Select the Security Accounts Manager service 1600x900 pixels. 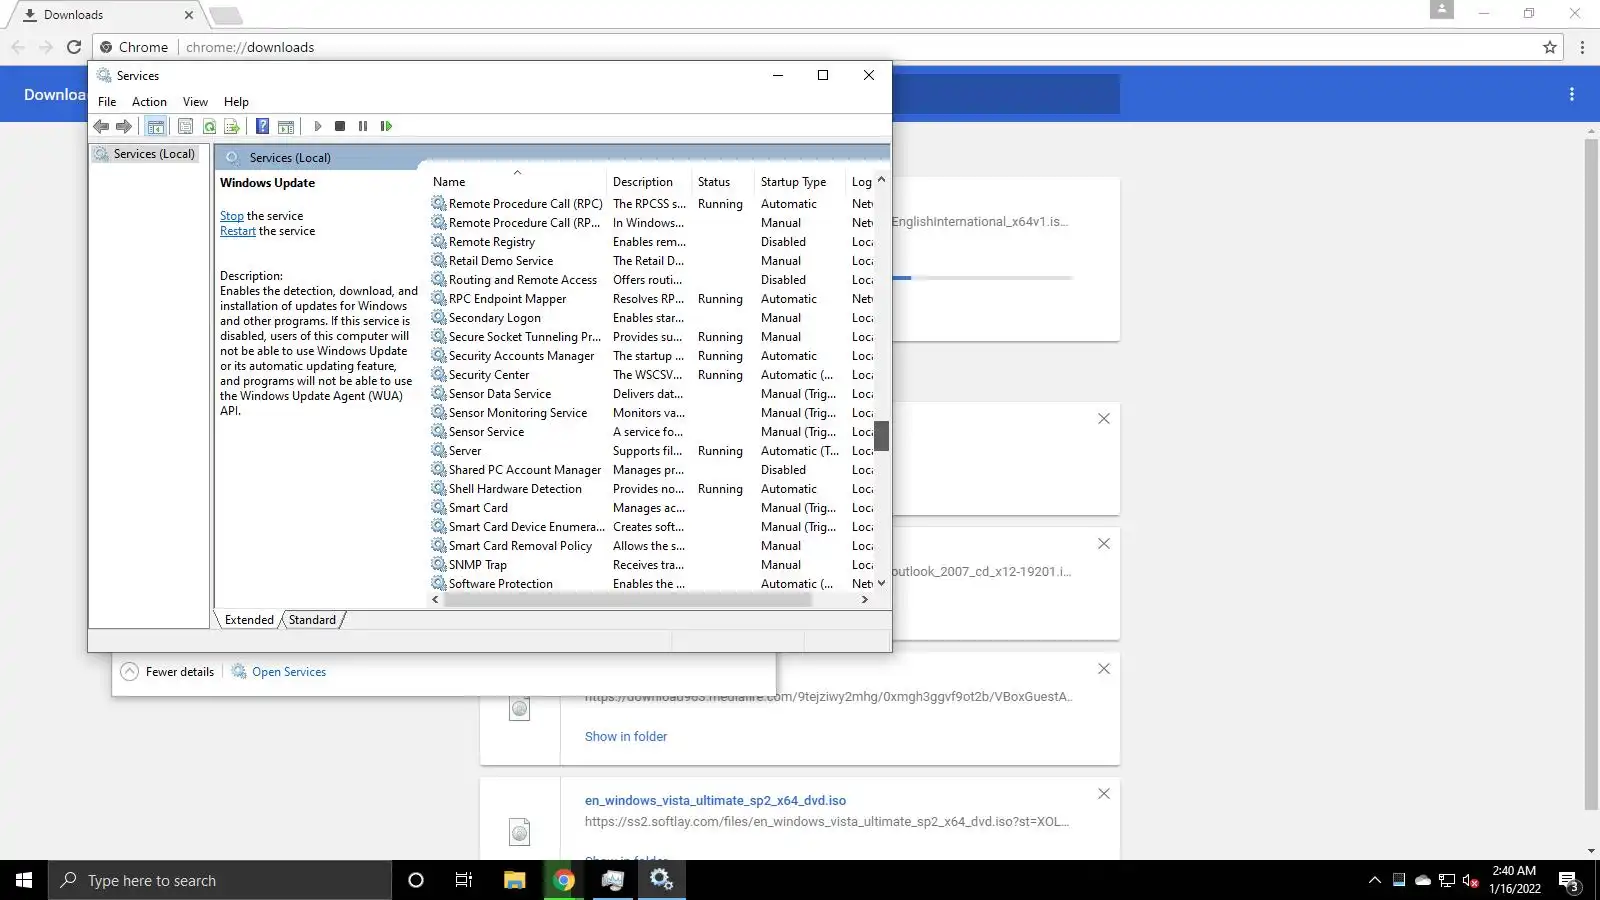[x=652, y=356]
